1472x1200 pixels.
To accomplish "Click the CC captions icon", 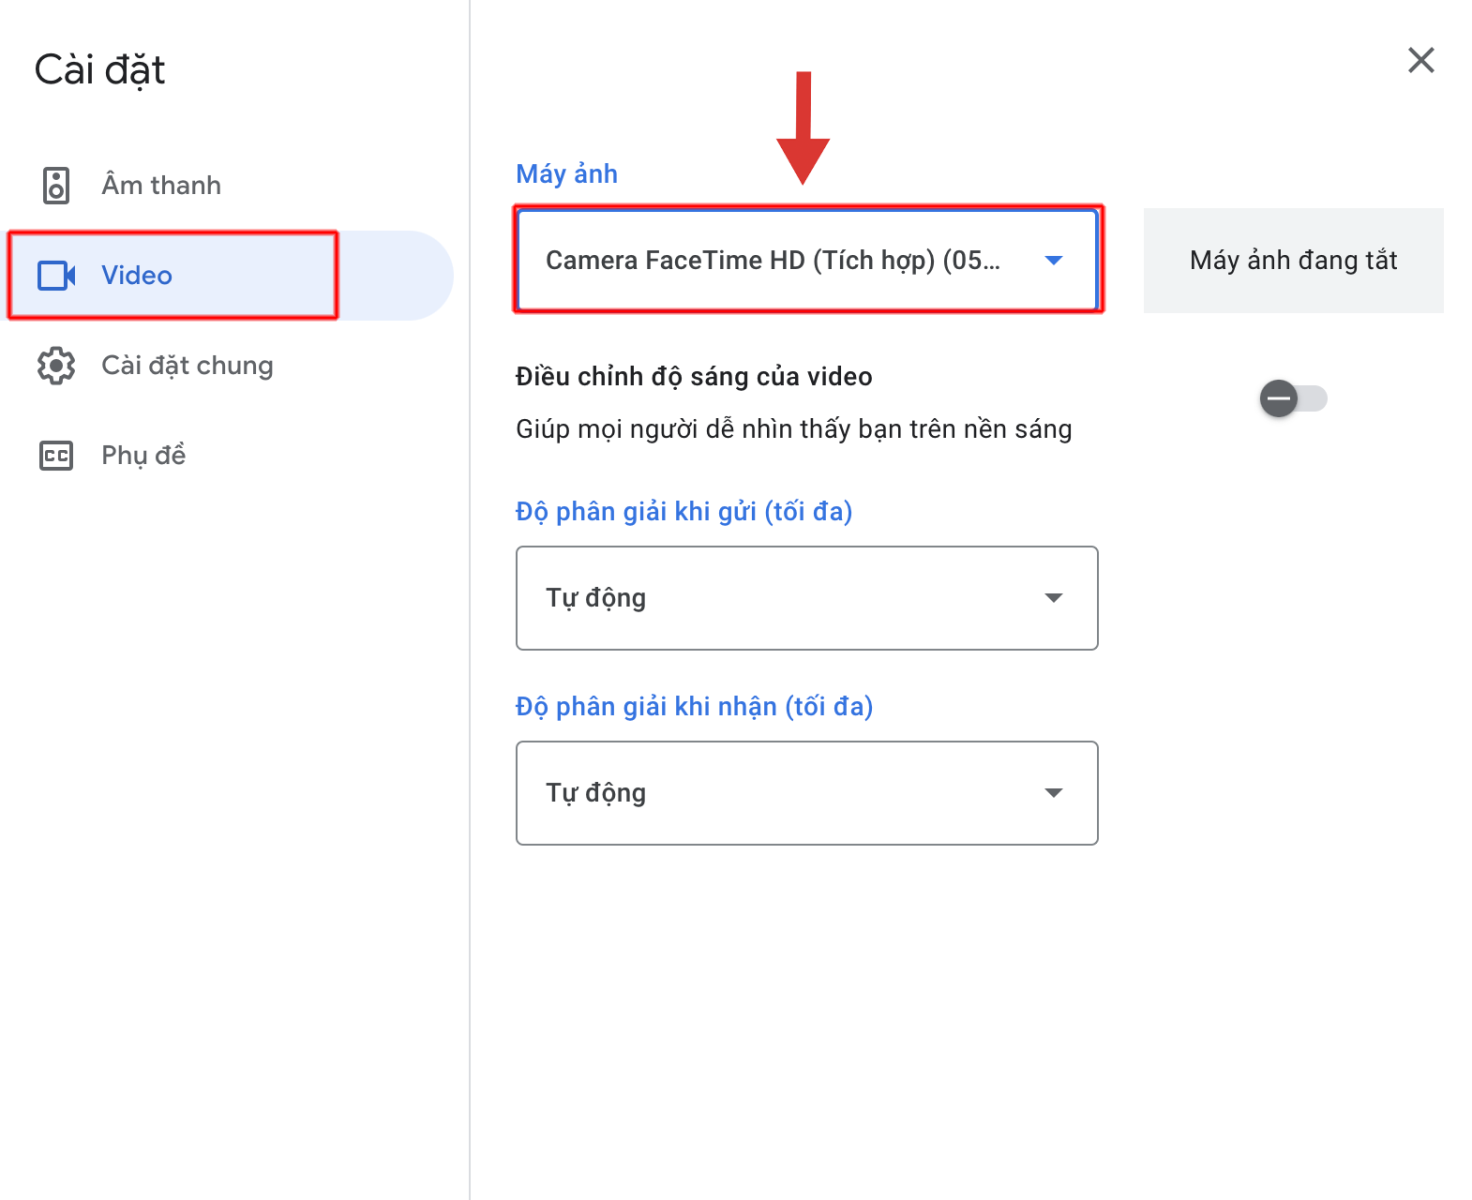I will [x=56, y=456].
